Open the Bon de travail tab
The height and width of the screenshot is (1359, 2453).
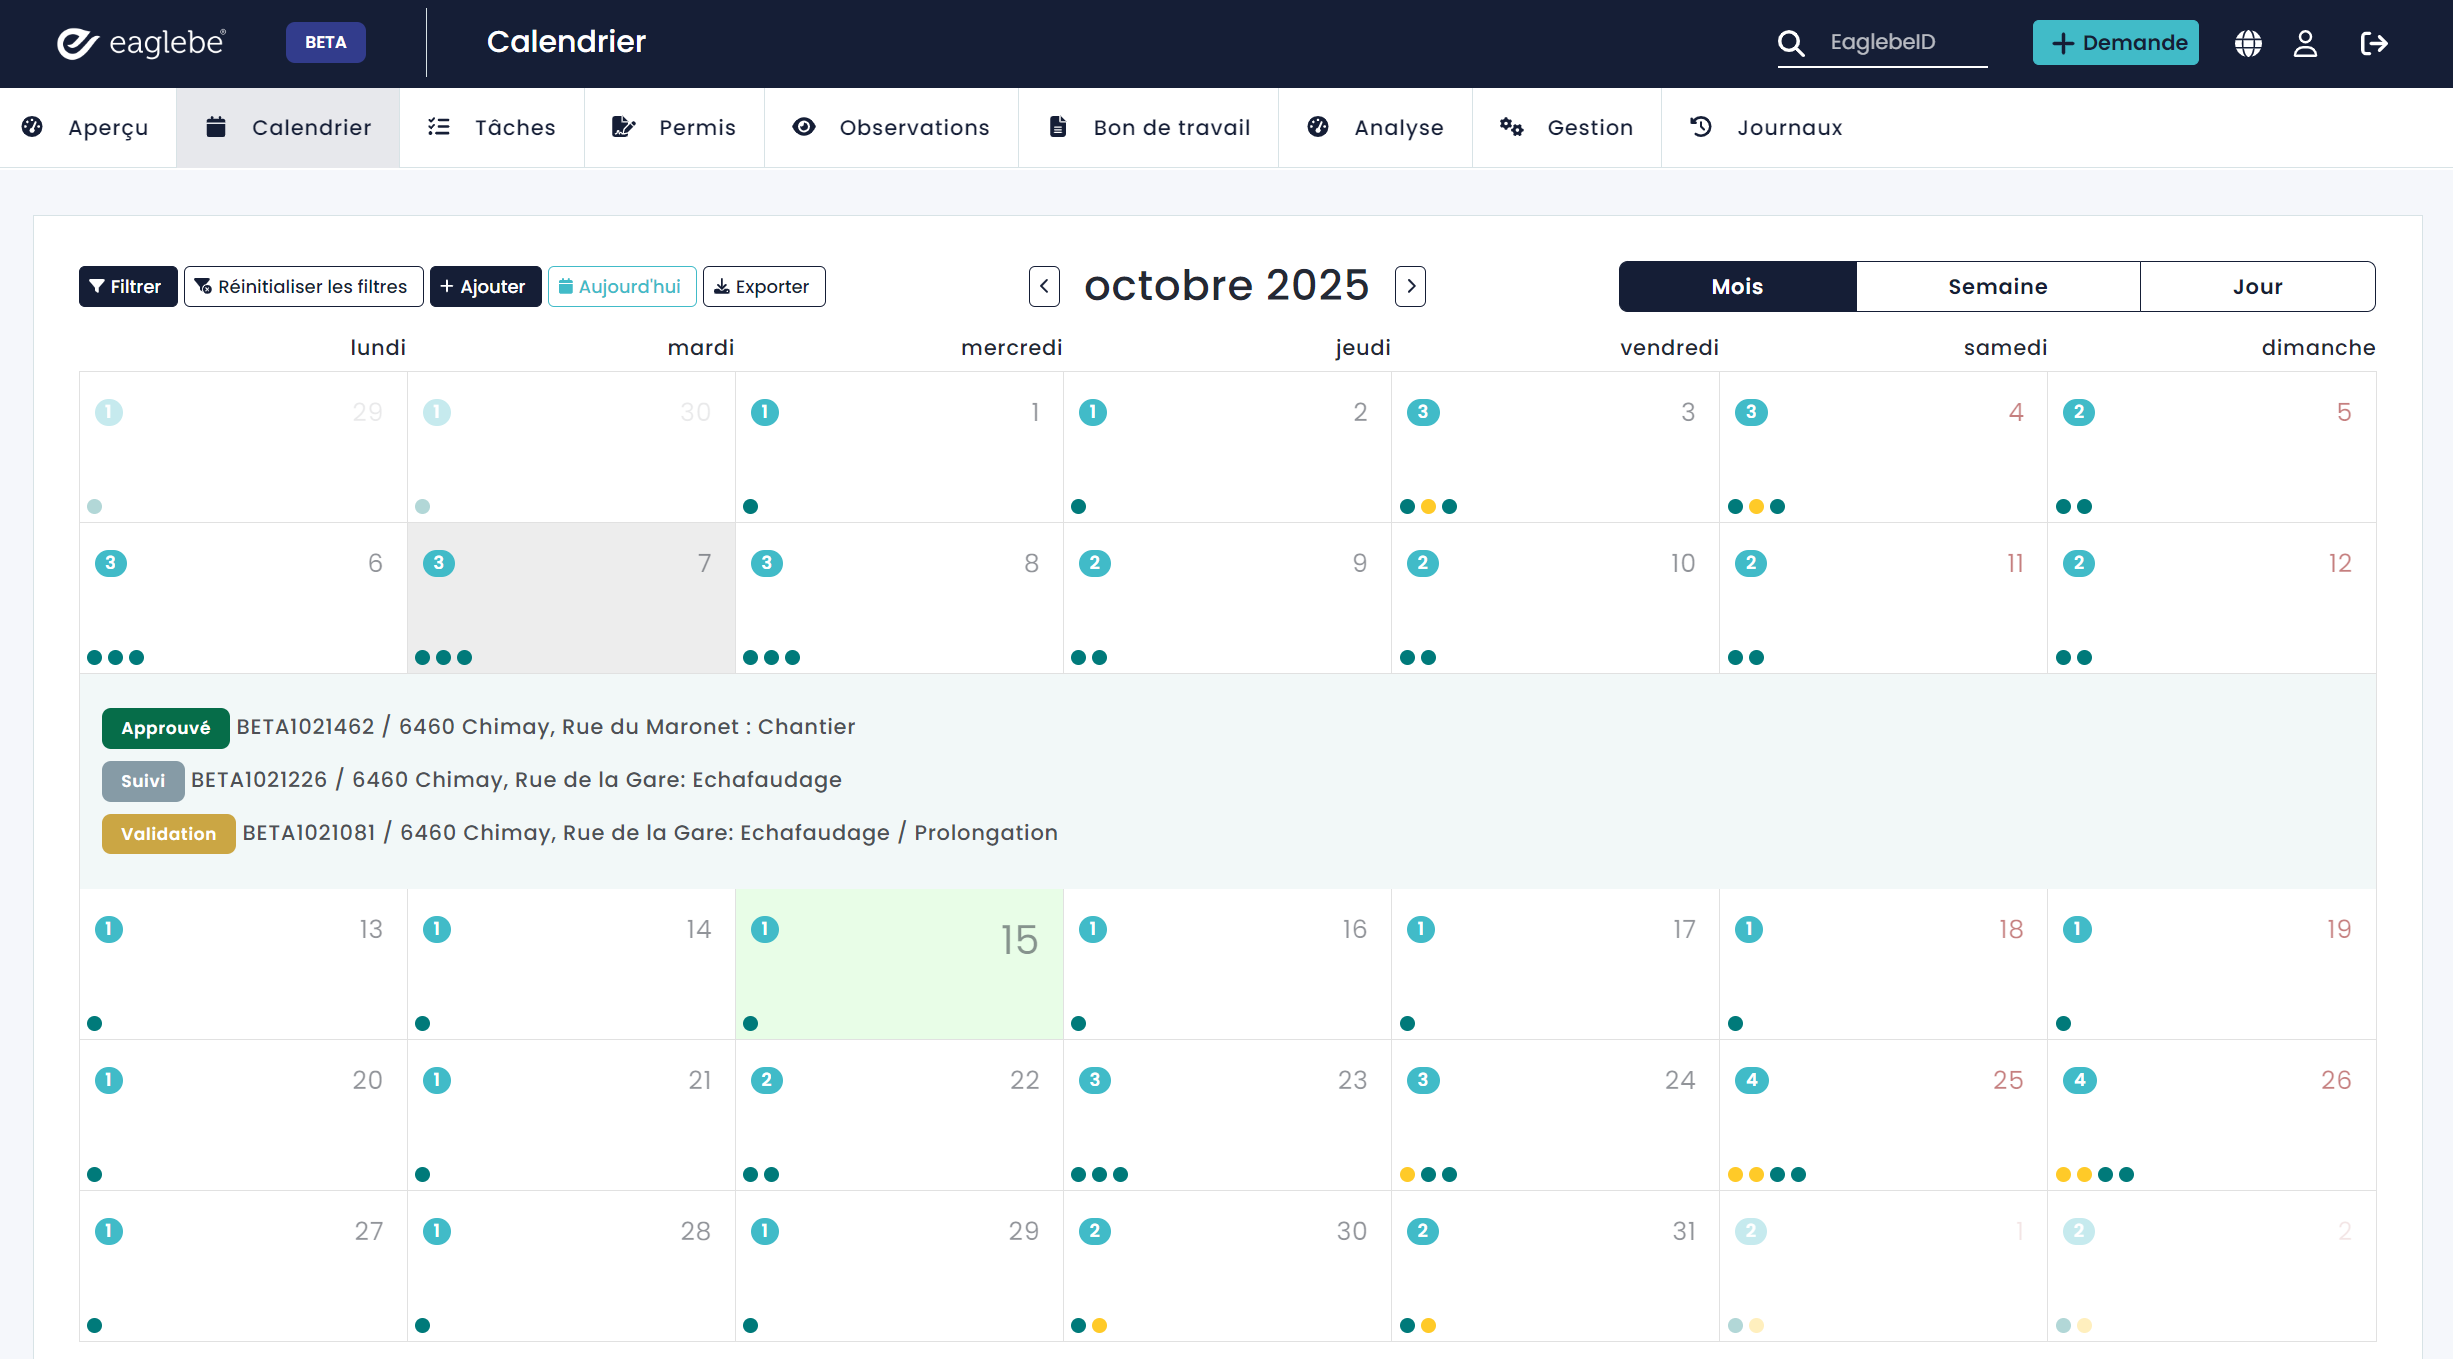coord(1148,127)
